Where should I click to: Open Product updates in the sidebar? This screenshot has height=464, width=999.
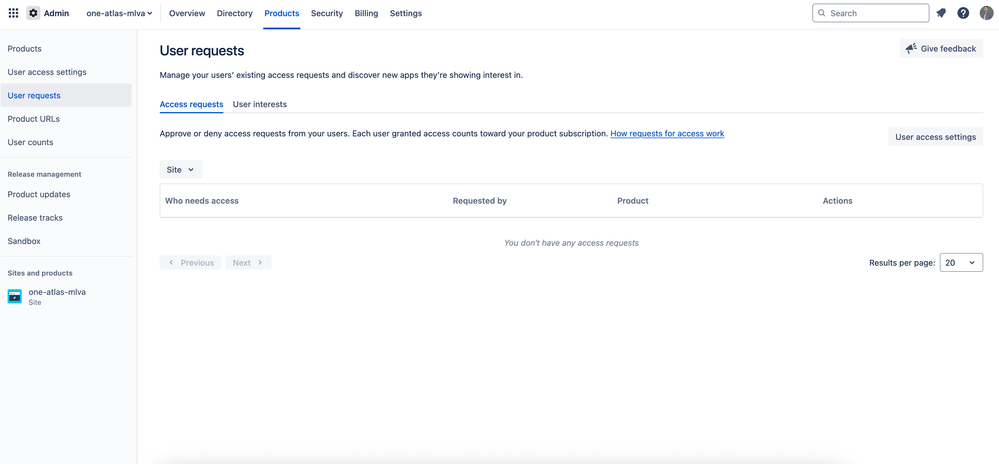(x=66, y=194)
